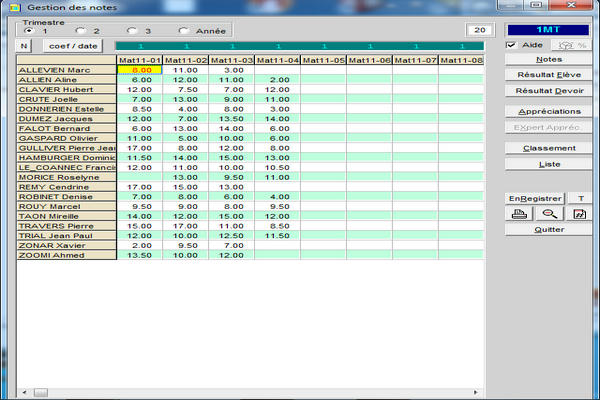600x400 pixels.
Task: Click the Mat11-01 column header
Action: pos(139,60)
